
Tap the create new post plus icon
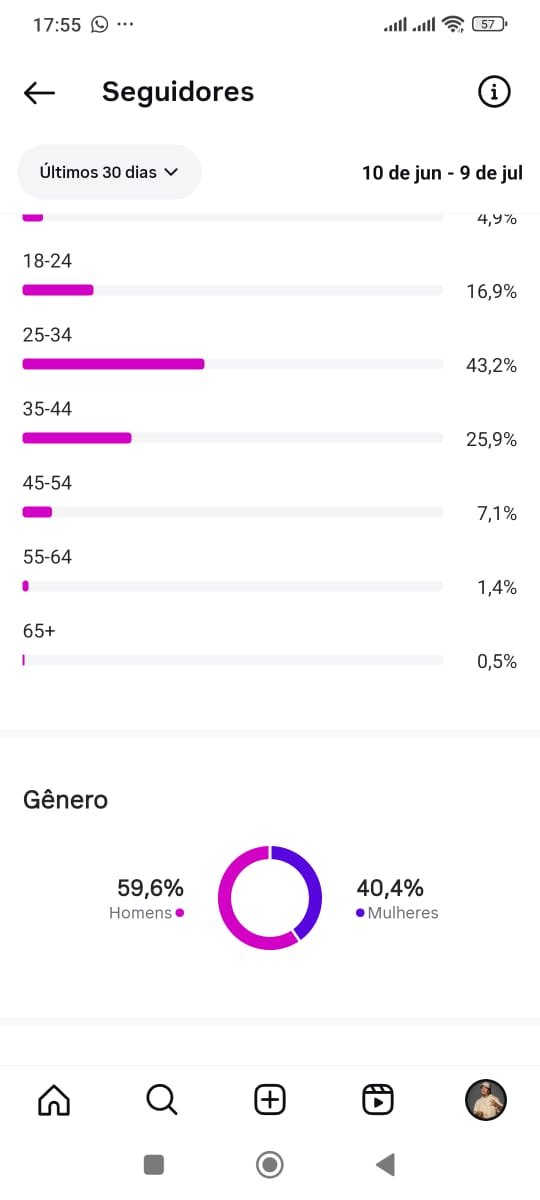point(270,1100)
